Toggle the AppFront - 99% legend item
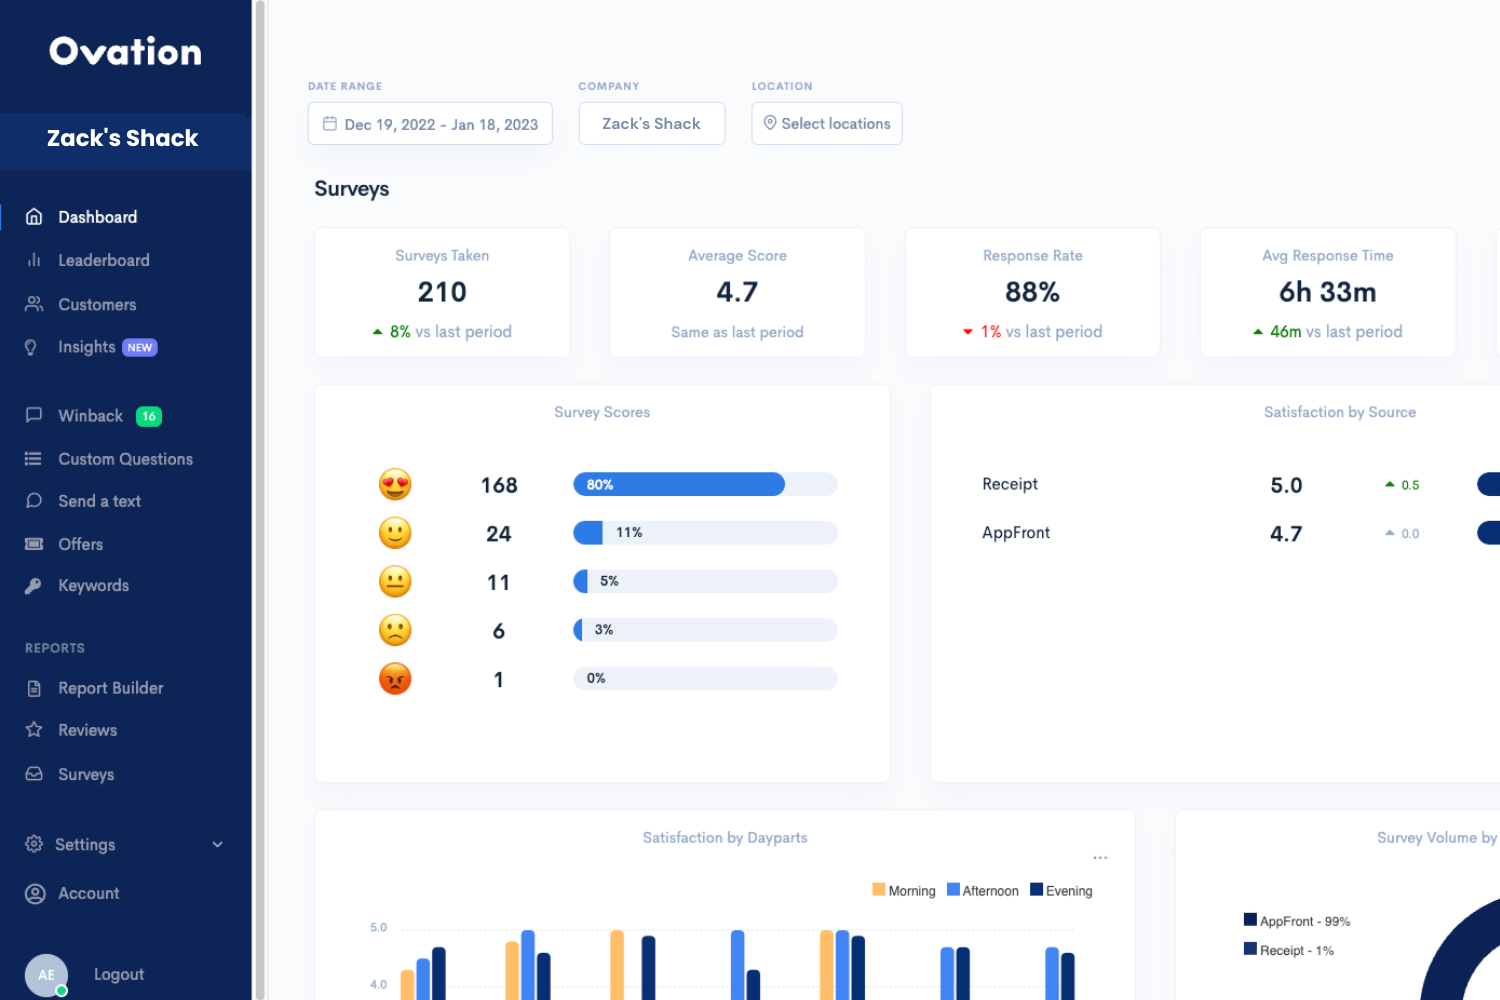This screenshot has height=1000, width=1500. click(1297, 921)
